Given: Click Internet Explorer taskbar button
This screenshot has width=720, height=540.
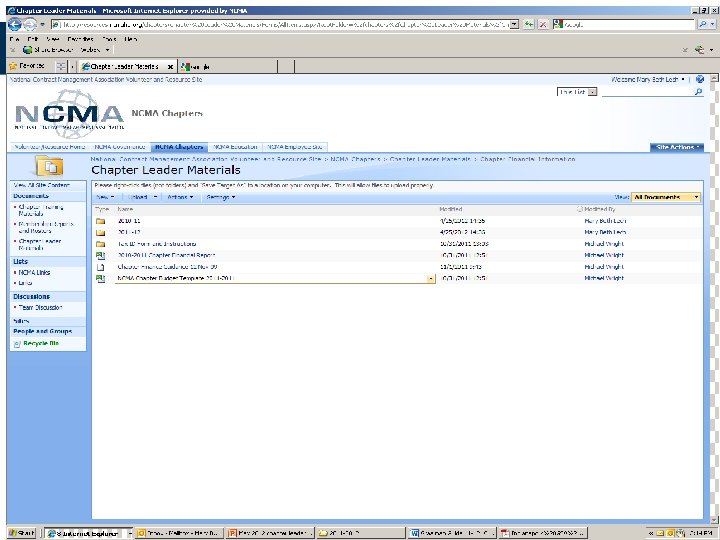Looking at the screenshot, I should tap(88, 533).
